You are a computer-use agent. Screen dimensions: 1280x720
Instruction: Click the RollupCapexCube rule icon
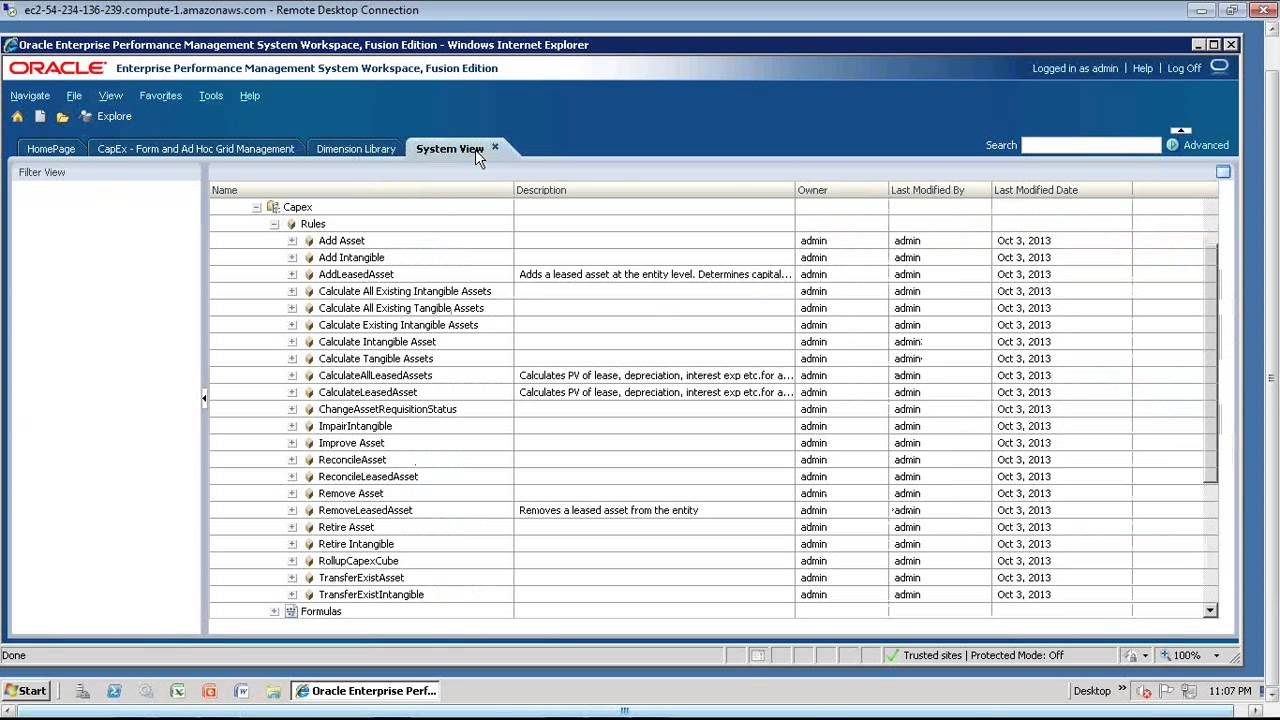click(309, 561)
